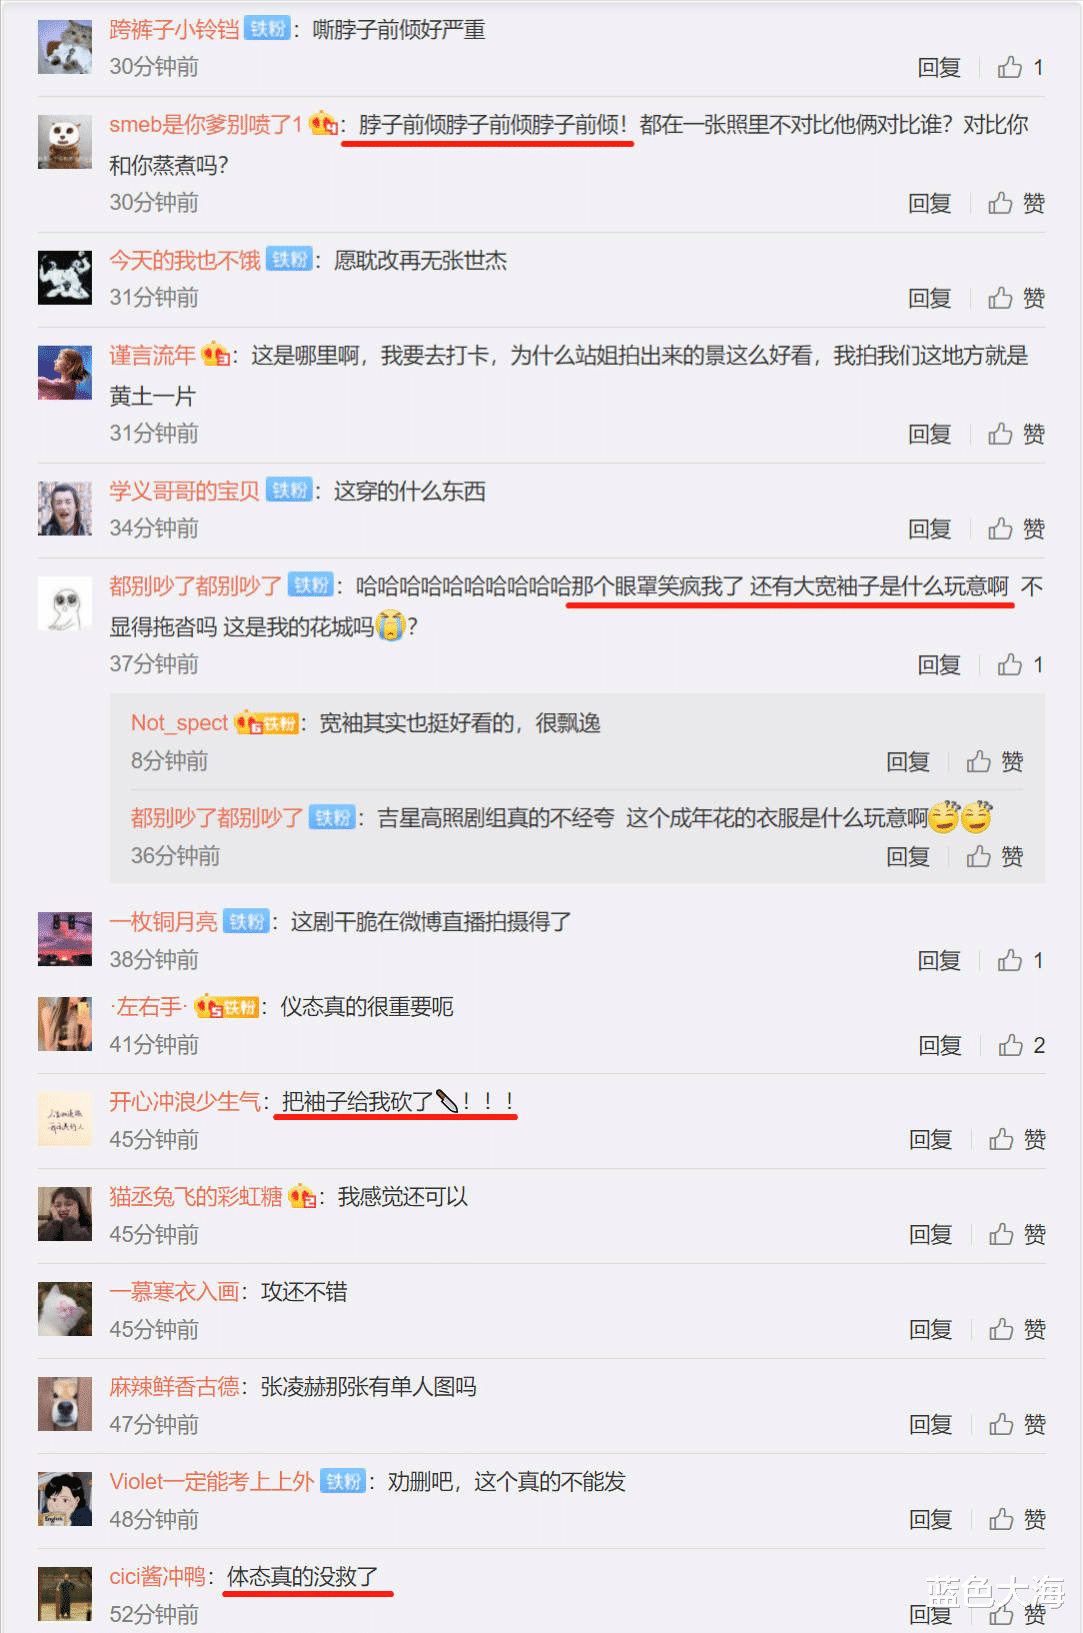Like Violet一定能考上上外's comment
The width and height of the screenshot is (1083, 1633).
pos(1017,1520)
